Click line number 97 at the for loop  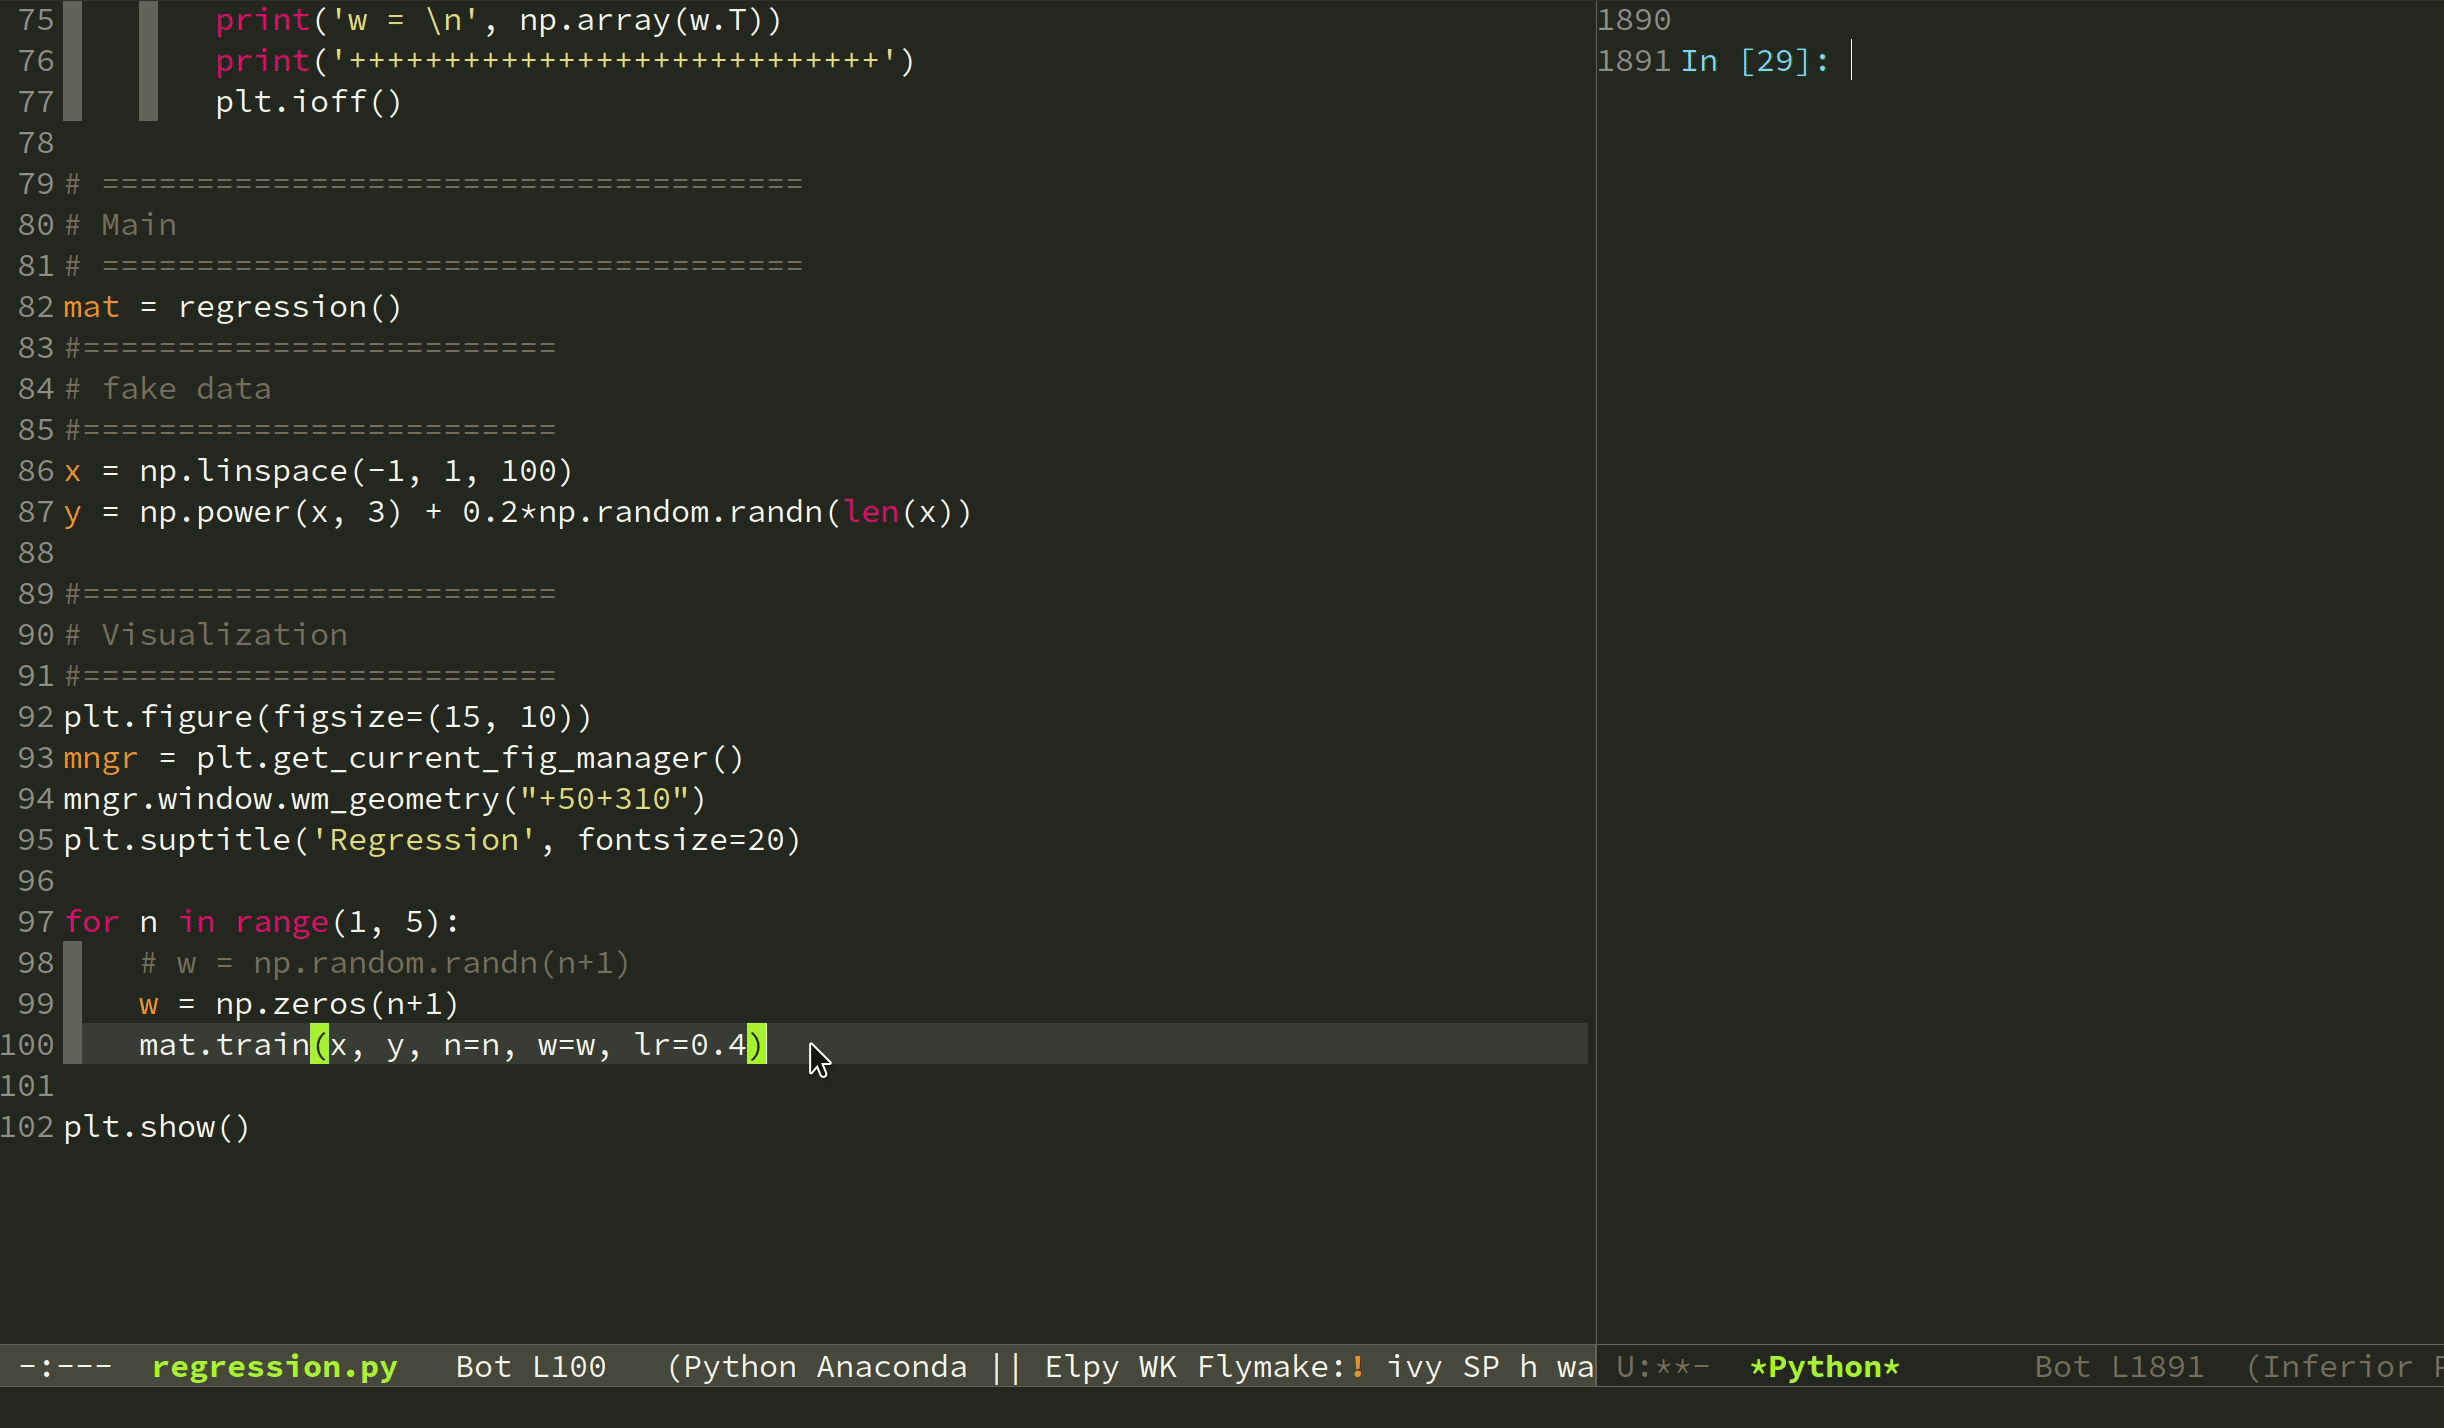click(x=36, y=922)
